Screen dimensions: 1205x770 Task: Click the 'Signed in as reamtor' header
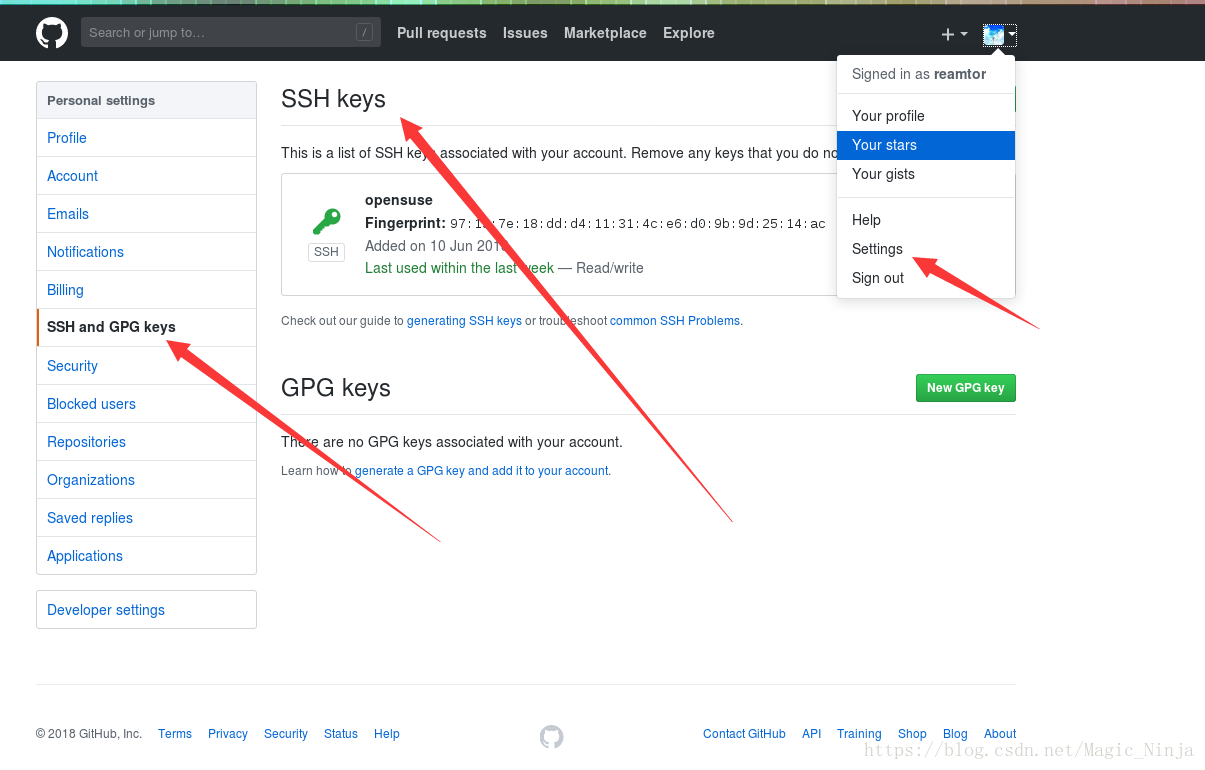point(919,74)
